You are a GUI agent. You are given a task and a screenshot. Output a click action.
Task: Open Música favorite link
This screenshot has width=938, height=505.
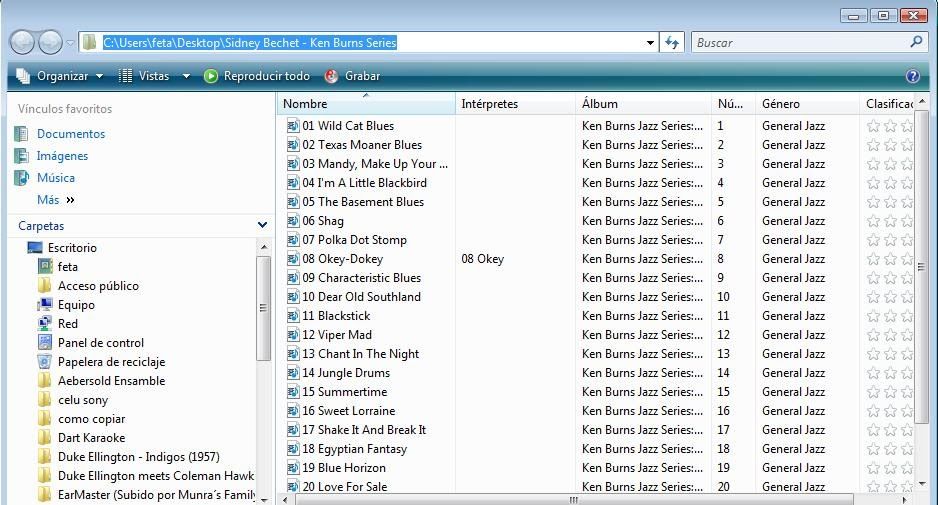[56, 178]
